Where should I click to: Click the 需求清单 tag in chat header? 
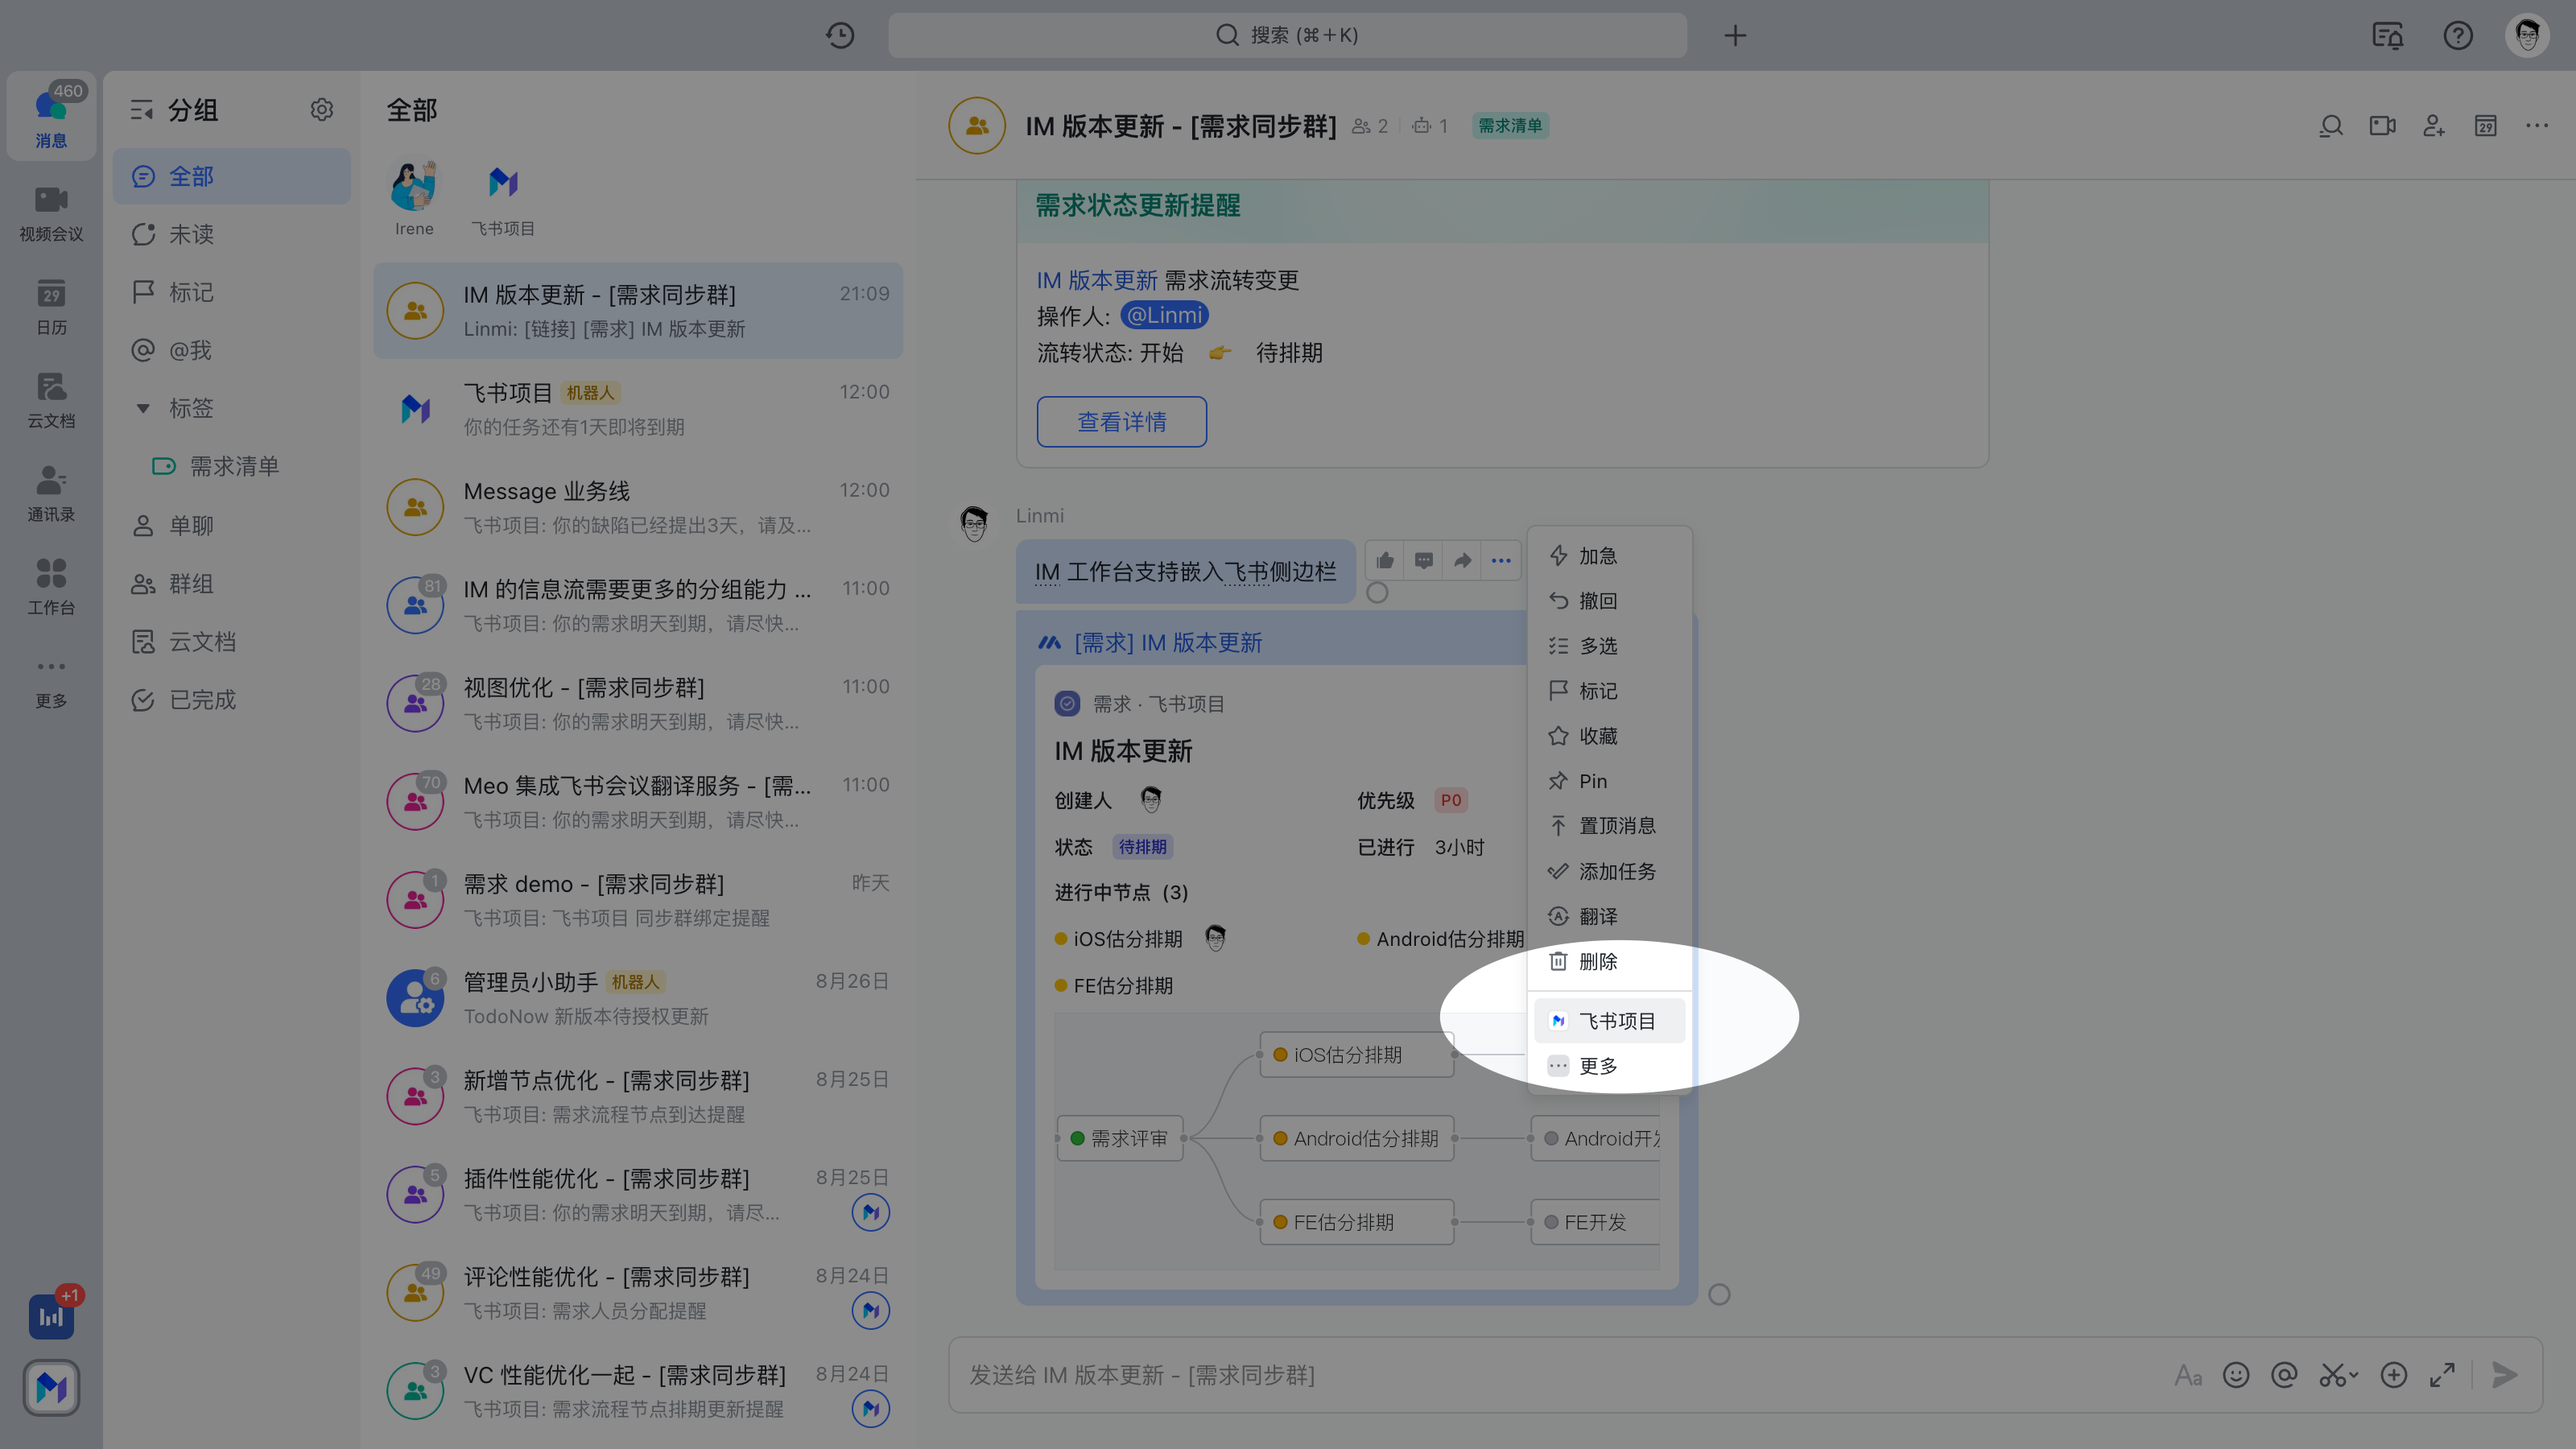tap(1510, 126)
